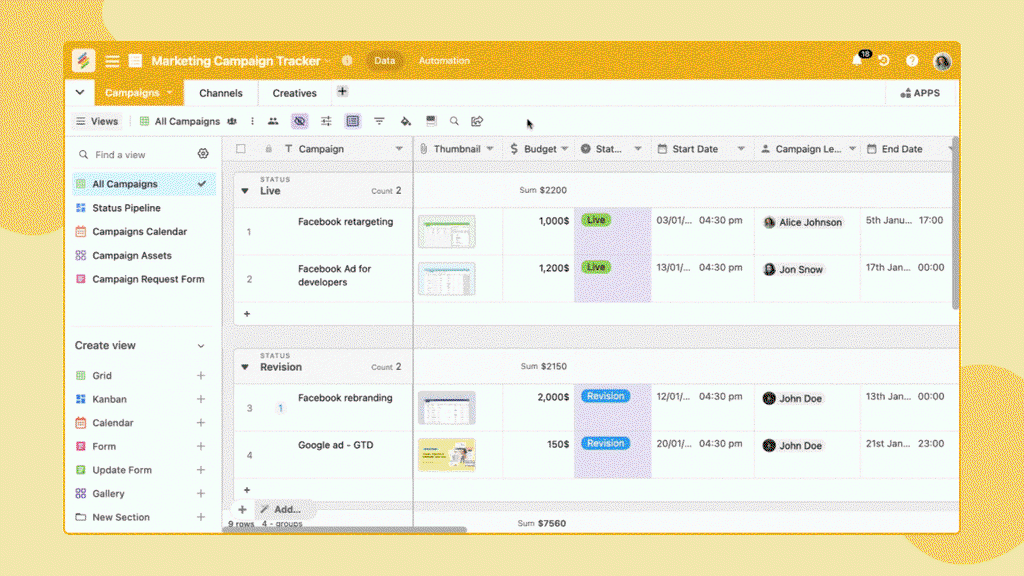The image size is (1024, 576).
Task: Click the Live status tag for Facebook retargeting
Action: (596, 220)
